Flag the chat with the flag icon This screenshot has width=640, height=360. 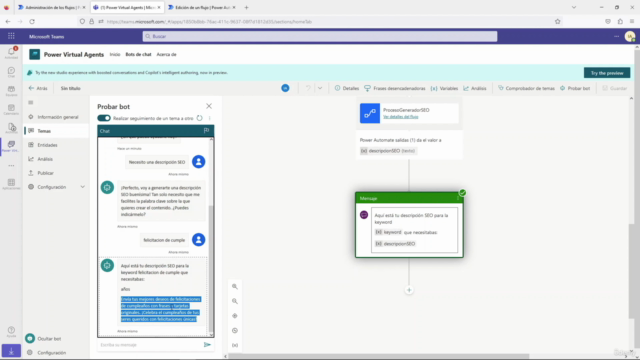[206, 131]
